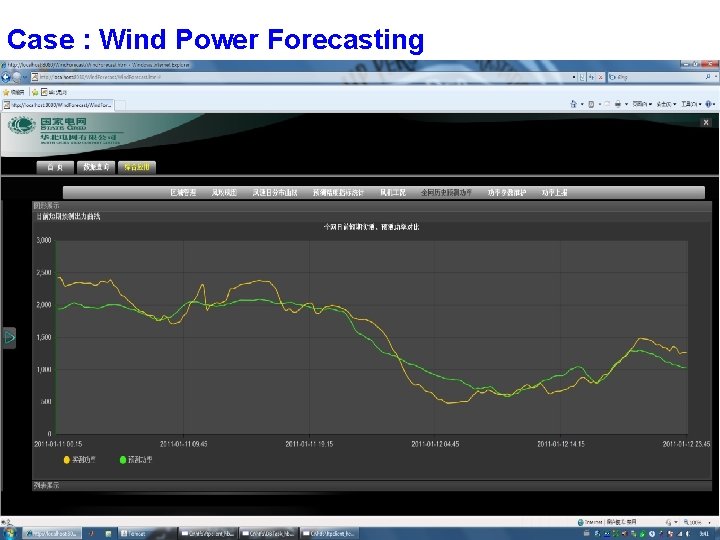
Task: Open a new blank browser tab
Action: pos(120,105)
